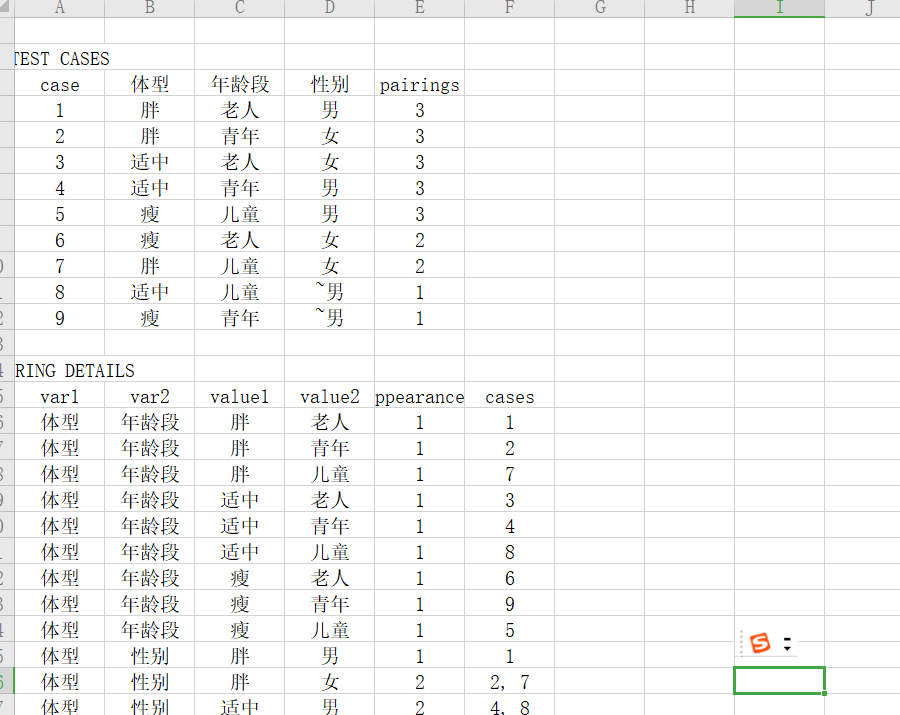Select column D header

tap(330, 8)
